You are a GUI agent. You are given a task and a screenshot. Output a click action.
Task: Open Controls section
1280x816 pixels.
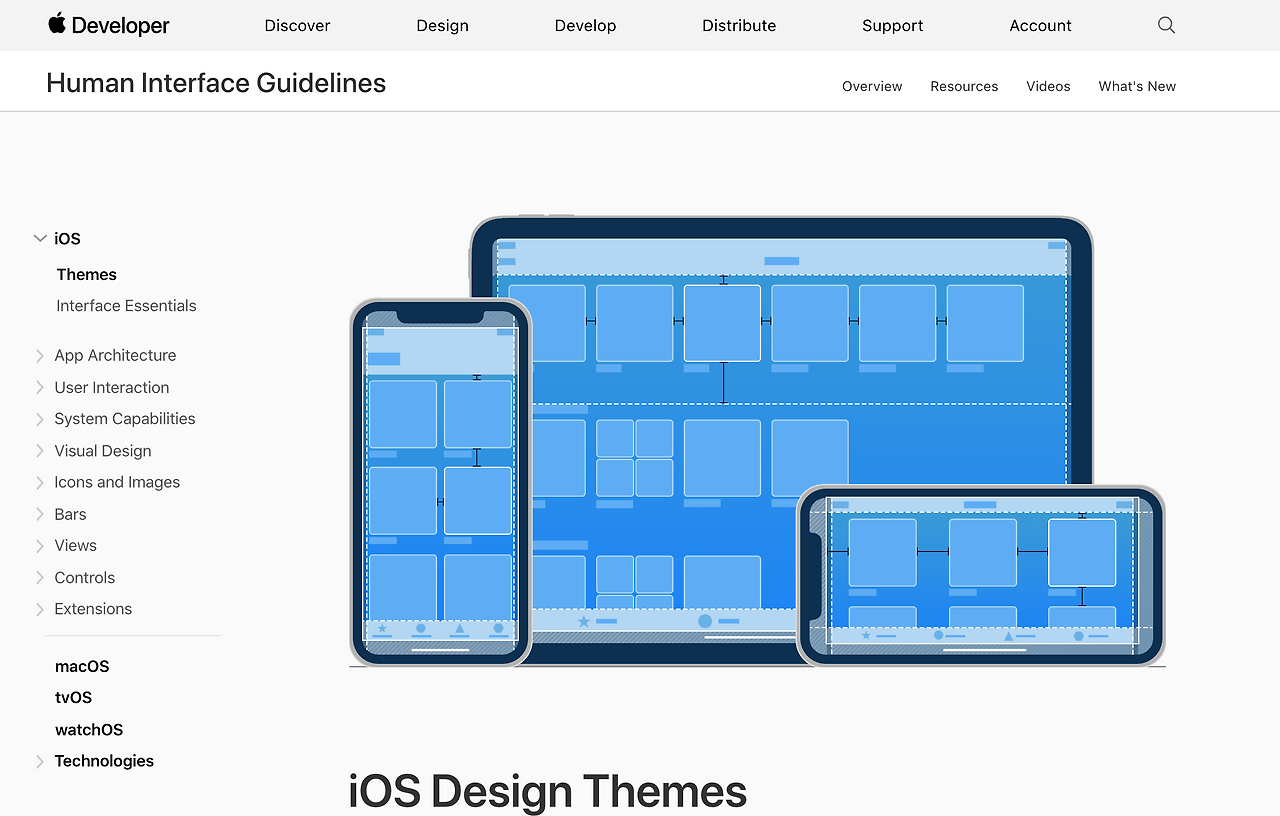[x=84, y=578]
